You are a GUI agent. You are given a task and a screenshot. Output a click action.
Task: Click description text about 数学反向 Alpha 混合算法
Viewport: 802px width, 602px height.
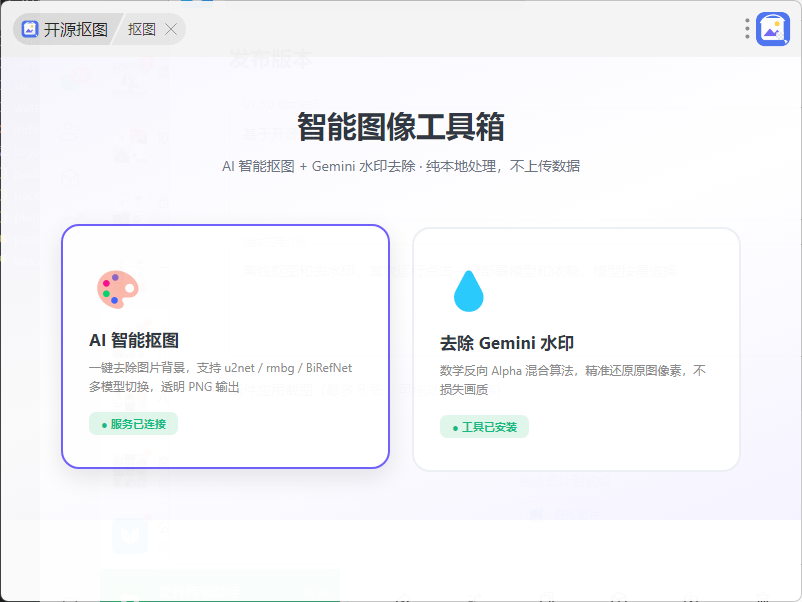pyautogui.click(x=573, y=371)
